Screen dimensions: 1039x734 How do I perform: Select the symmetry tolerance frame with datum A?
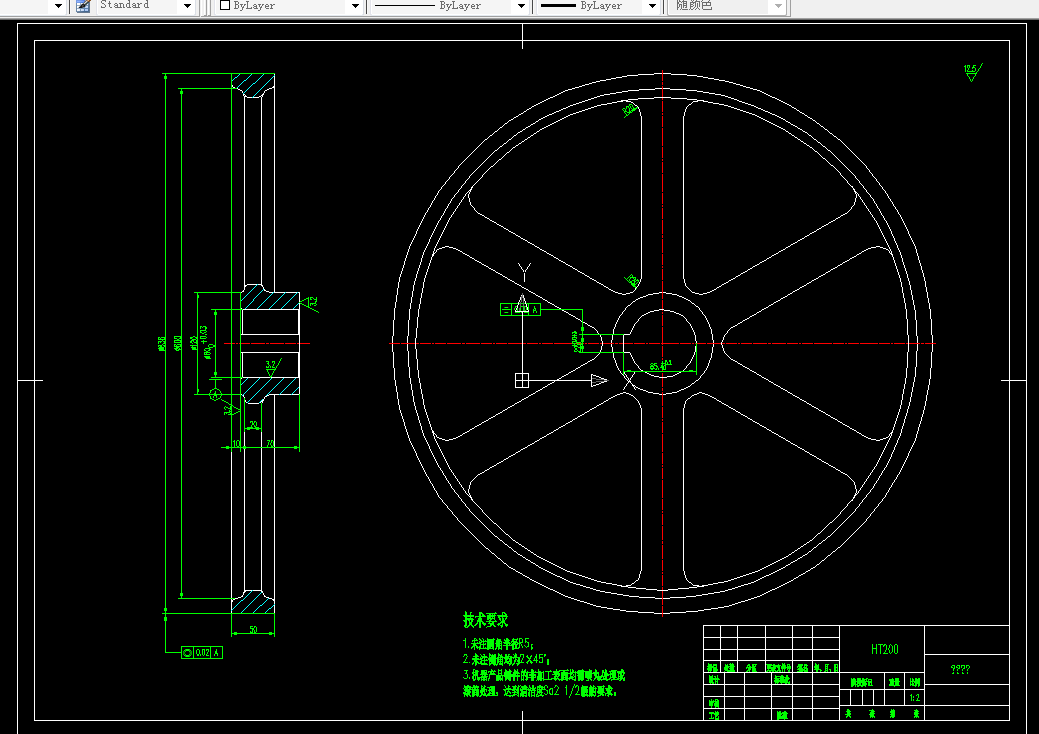click(x=520, y=309)
